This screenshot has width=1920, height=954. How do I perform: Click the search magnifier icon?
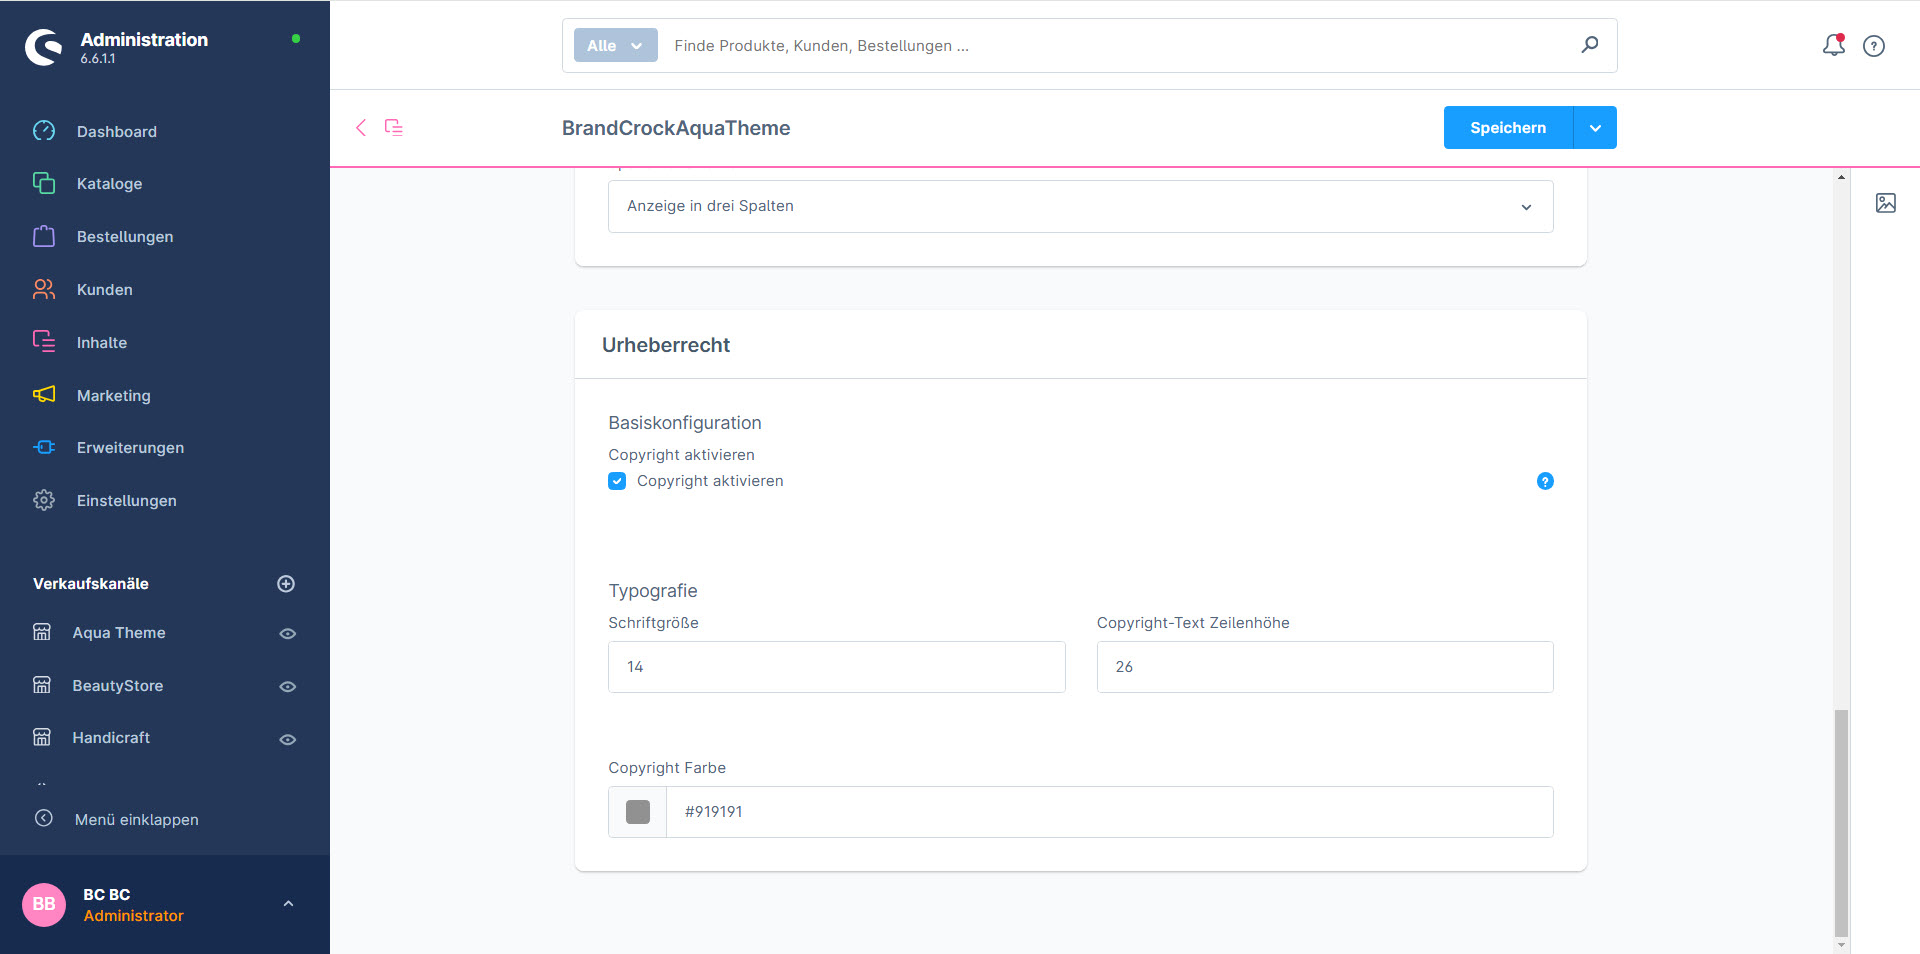click(x=1589, y=45)
